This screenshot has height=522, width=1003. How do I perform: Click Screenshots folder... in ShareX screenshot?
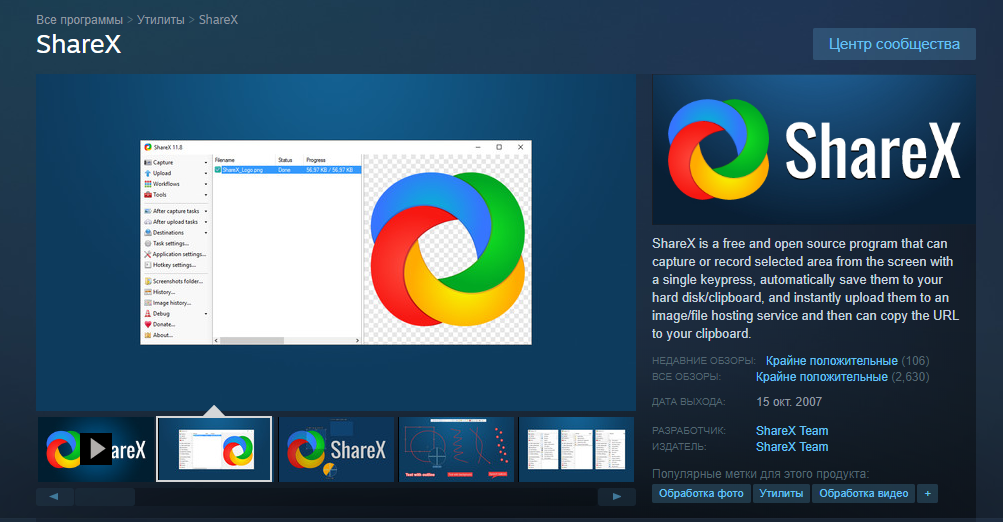[173, 281]
